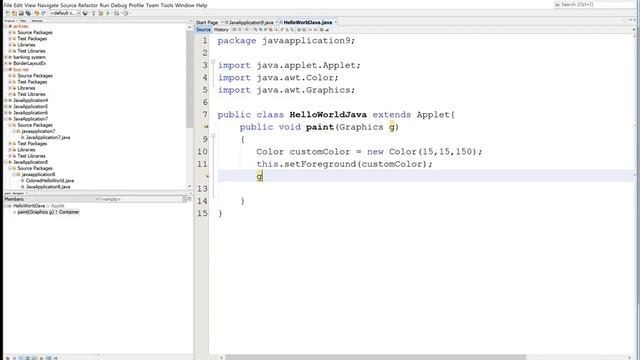The height and width of the screenshot is (360, 640).
Task: Click the Search (Ctrl+I) field
Action: (596, 4)
